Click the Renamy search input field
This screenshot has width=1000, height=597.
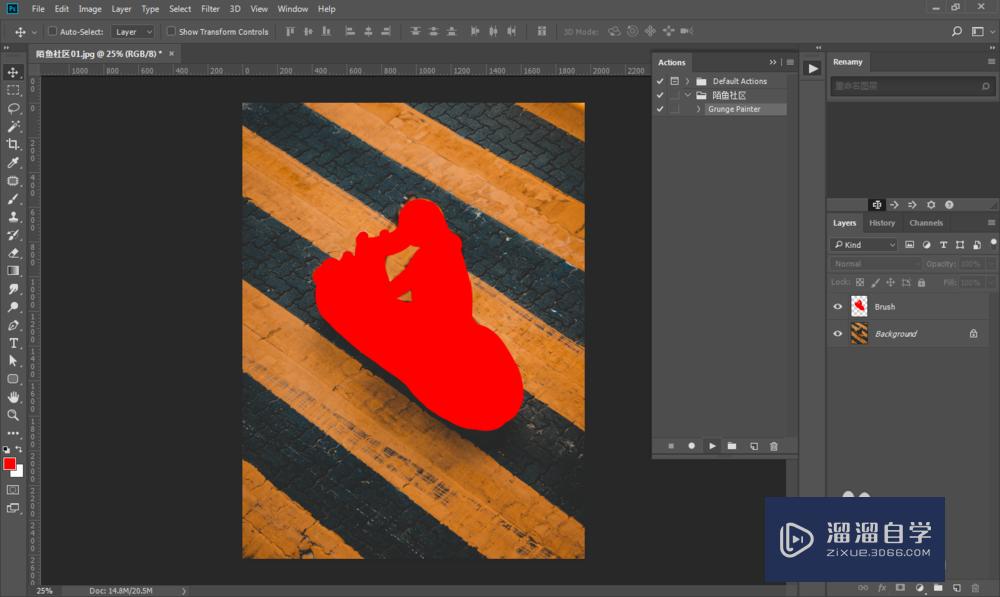pos(912,85)
